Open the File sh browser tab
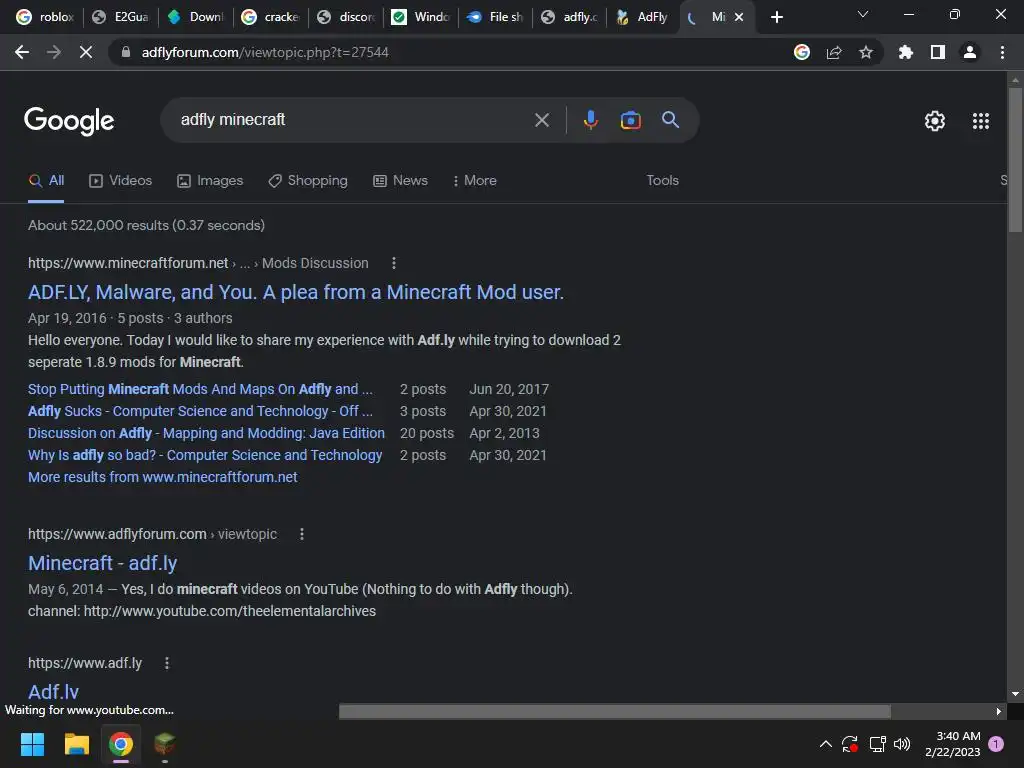 [496, 17]
